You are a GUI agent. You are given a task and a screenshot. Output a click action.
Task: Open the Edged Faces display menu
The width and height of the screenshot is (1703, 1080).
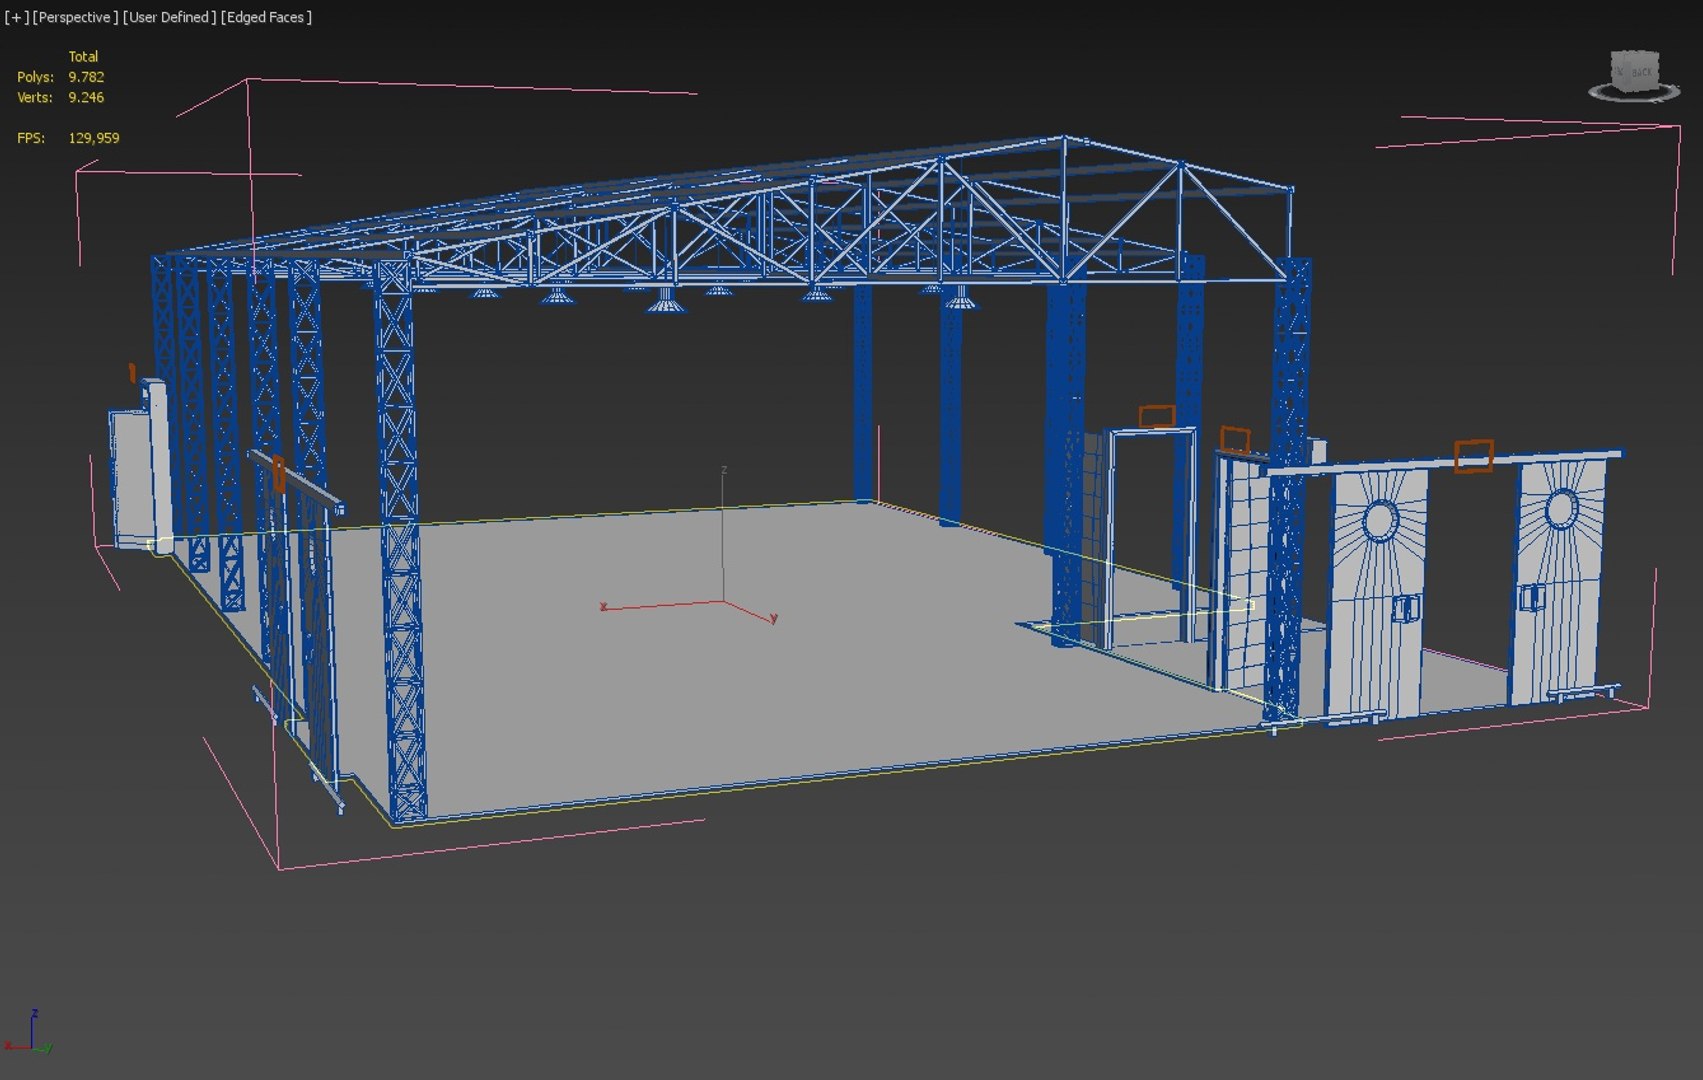click(x=266, y=17)
